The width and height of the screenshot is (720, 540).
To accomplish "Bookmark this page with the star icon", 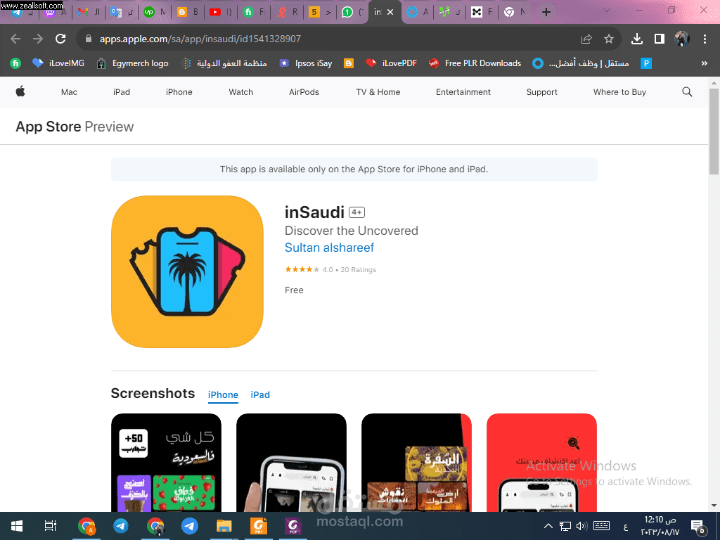I will 609,39.
